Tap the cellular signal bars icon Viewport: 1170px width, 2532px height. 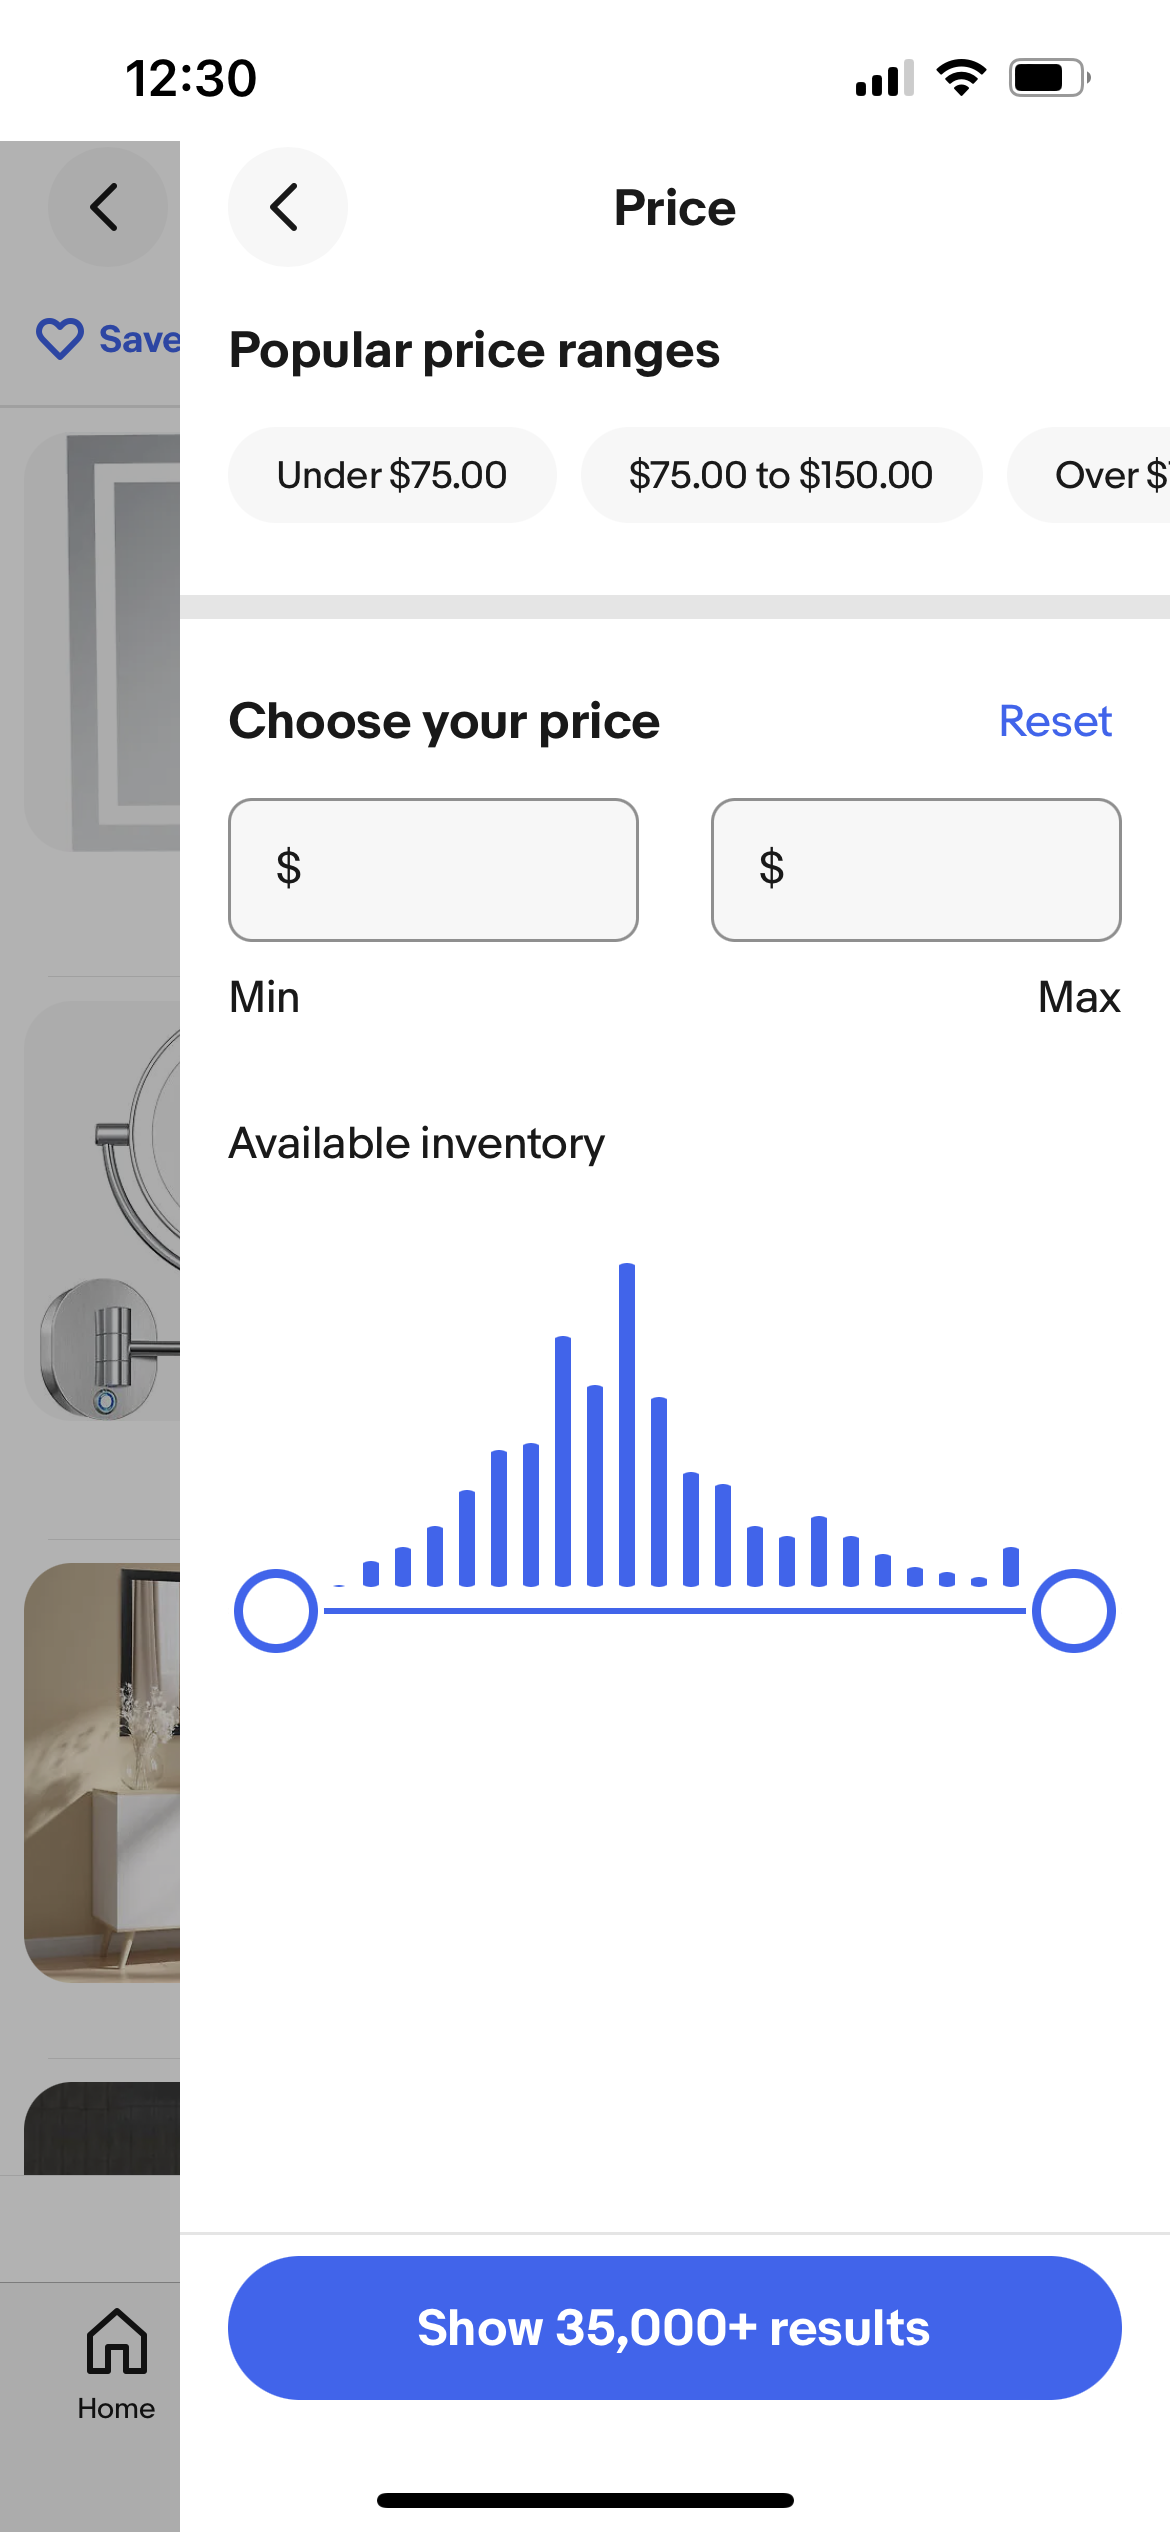pos(884,78)
